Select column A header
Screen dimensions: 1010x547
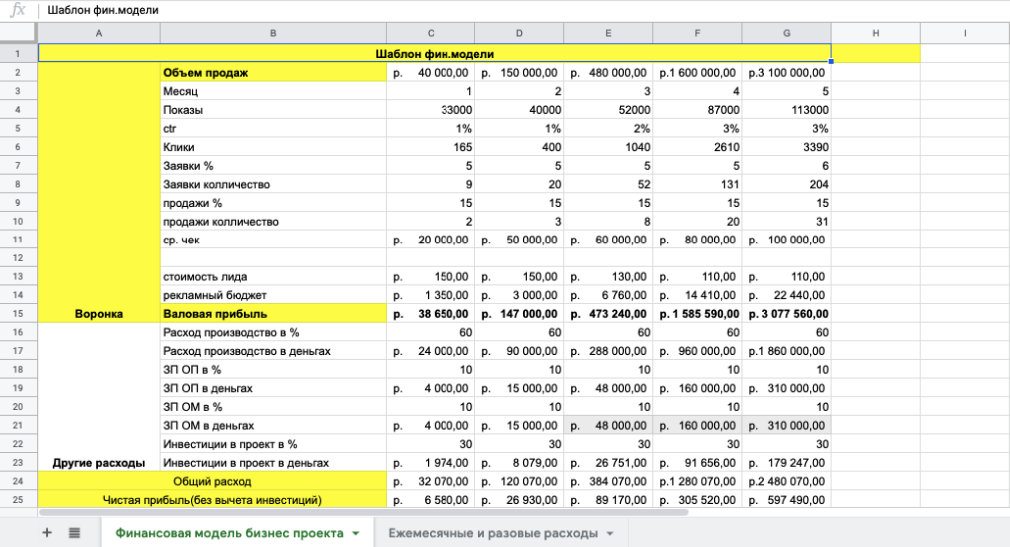click(x=98, y=34)
